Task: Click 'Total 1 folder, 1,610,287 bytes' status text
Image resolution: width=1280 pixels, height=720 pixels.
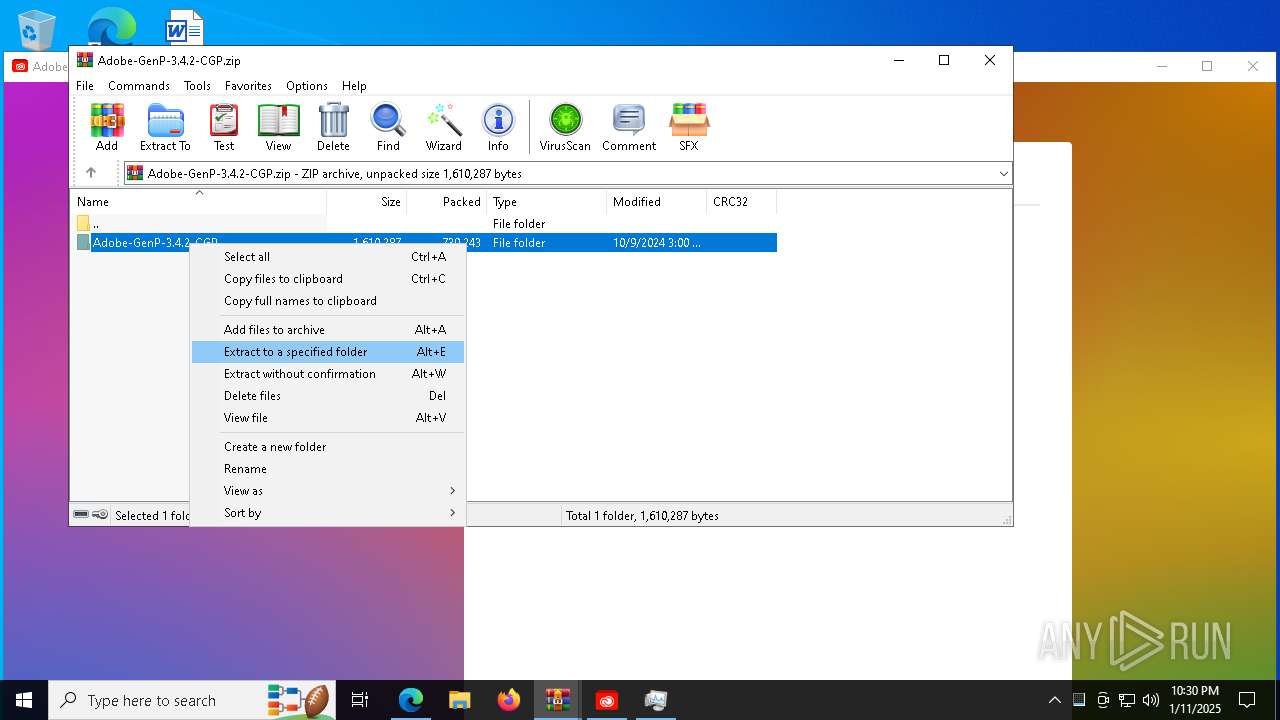Action: pyautogui.click(x=642, y=516)
